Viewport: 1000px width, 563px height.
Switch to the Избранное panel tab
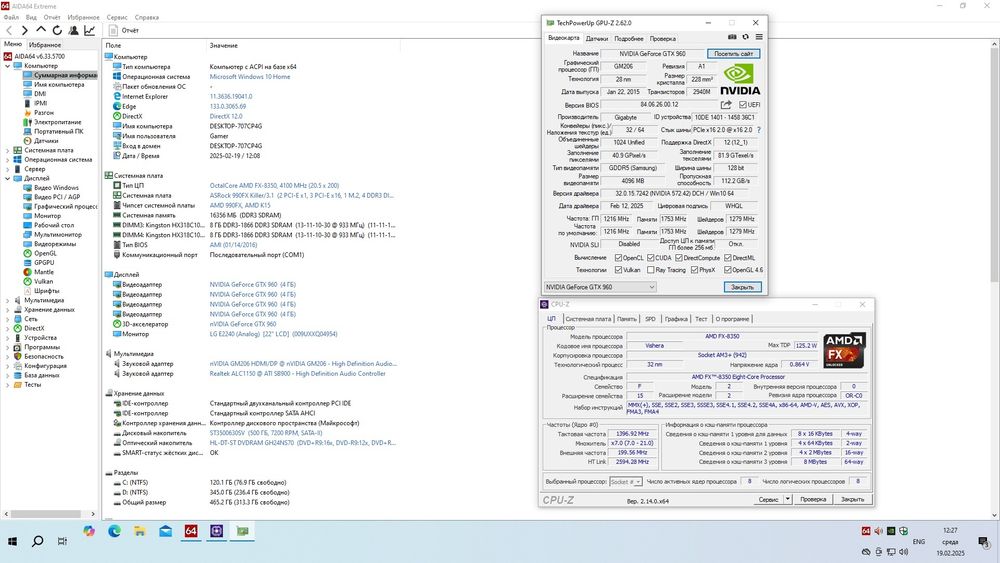click(45, 45)
